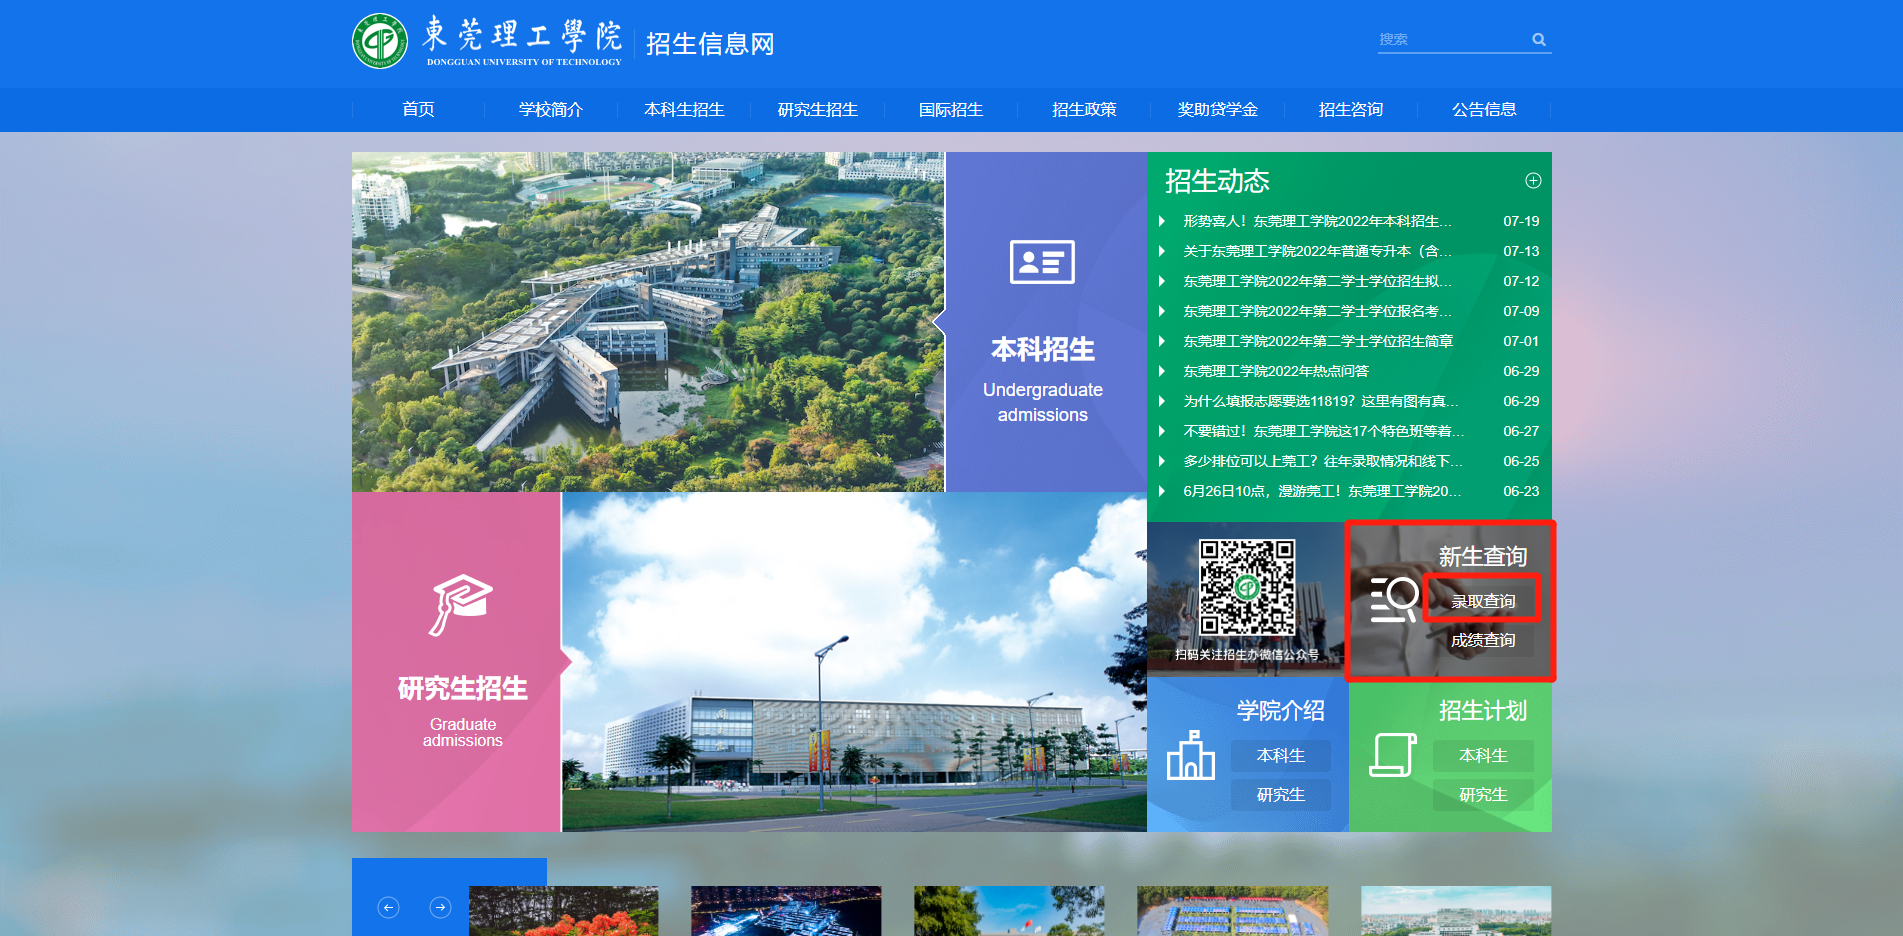
Task: Open the 本科生招生 menu
Action: (x=684, y=110)
